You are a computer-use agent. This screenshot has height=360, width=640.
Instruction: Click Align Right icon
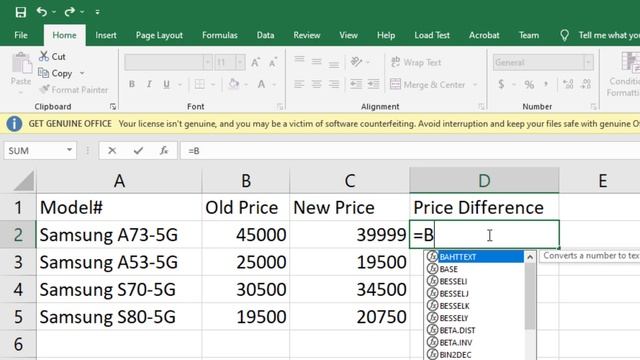tap(334, 84)
